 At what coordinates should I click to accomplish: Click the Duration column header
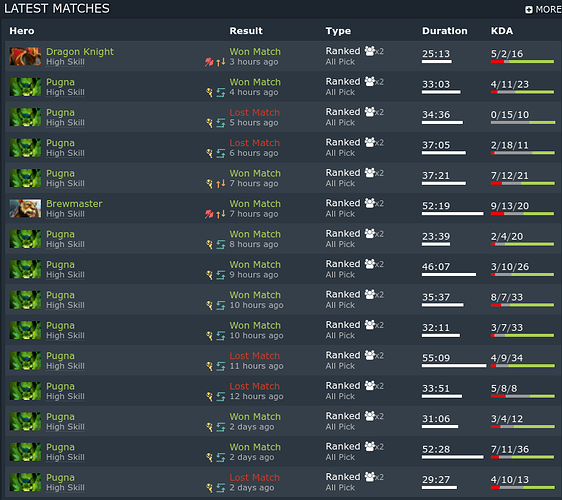(444, 31)
